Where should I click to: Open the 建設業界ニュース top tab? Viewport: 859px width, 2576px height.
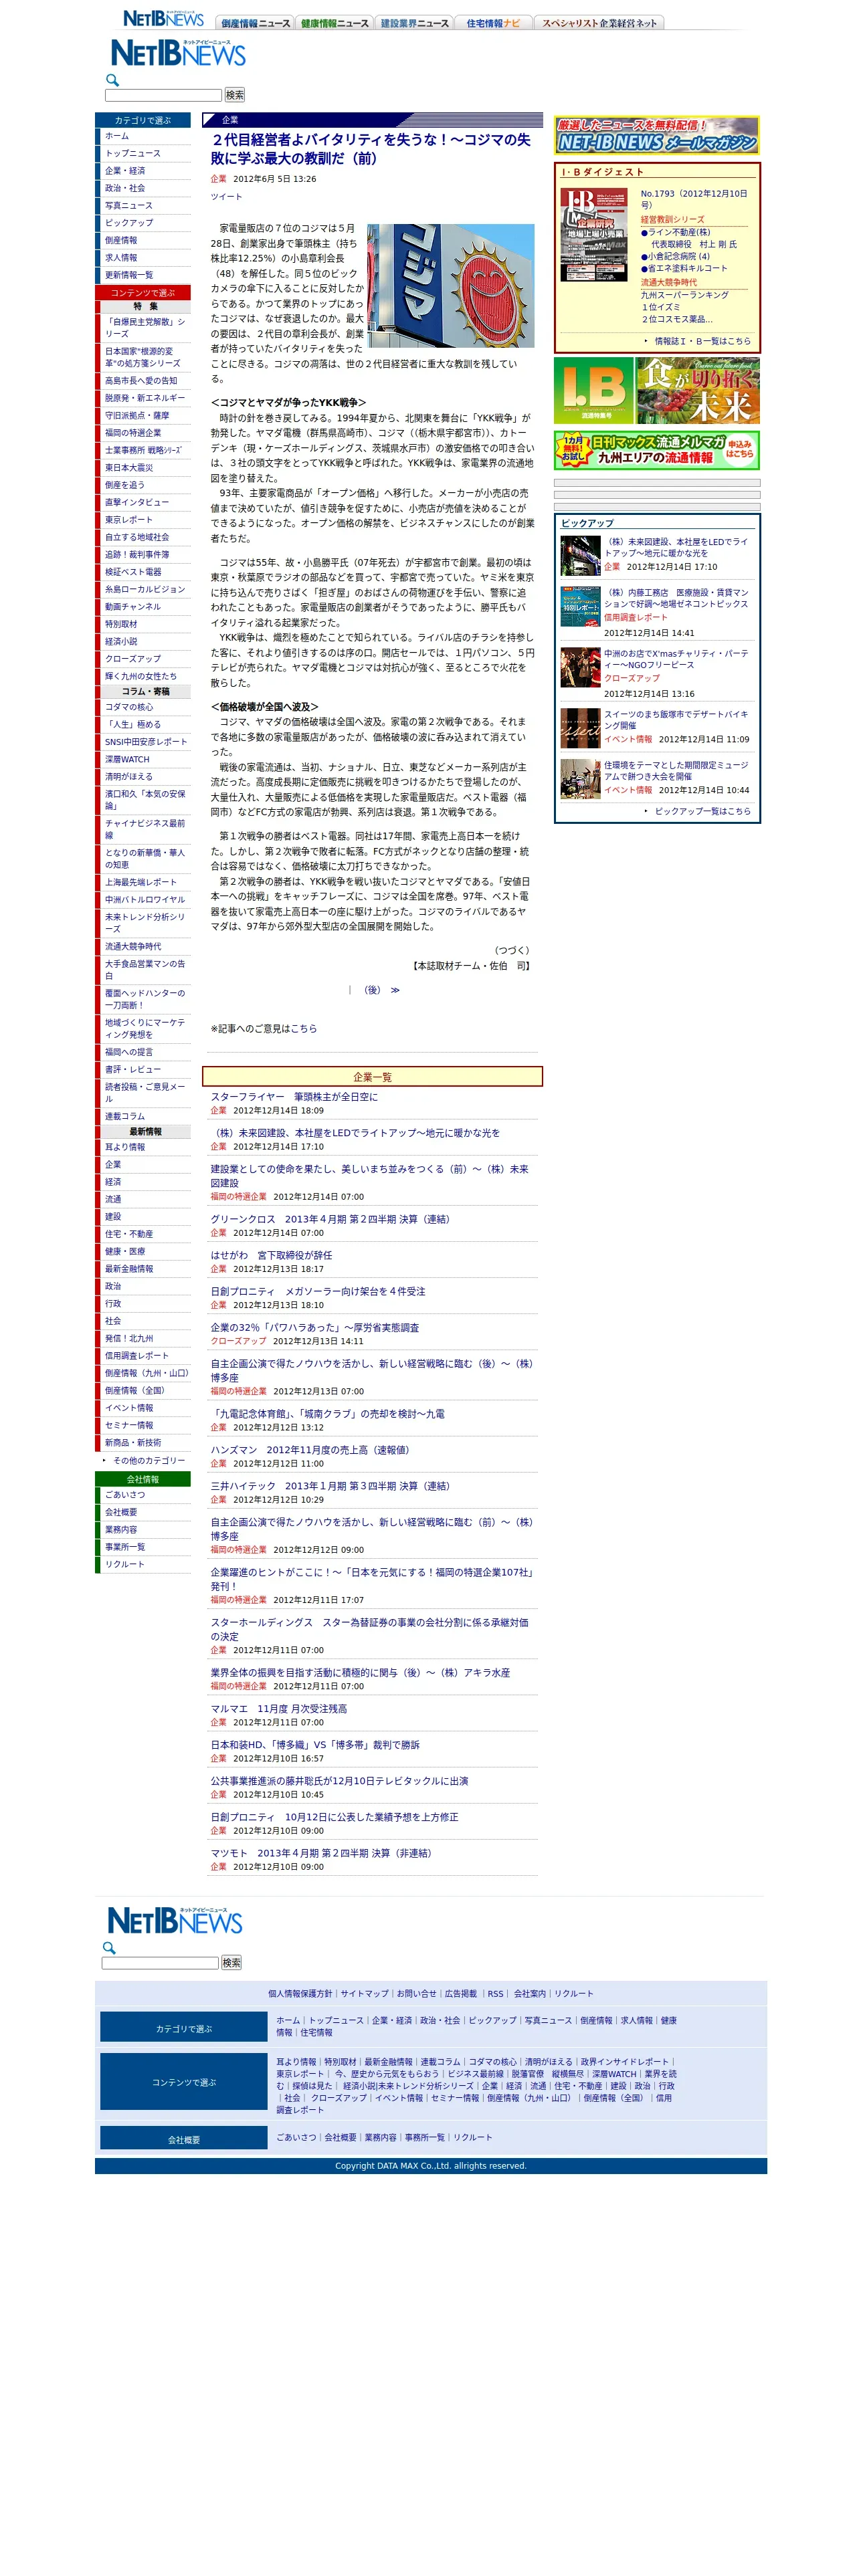point(414,23)
